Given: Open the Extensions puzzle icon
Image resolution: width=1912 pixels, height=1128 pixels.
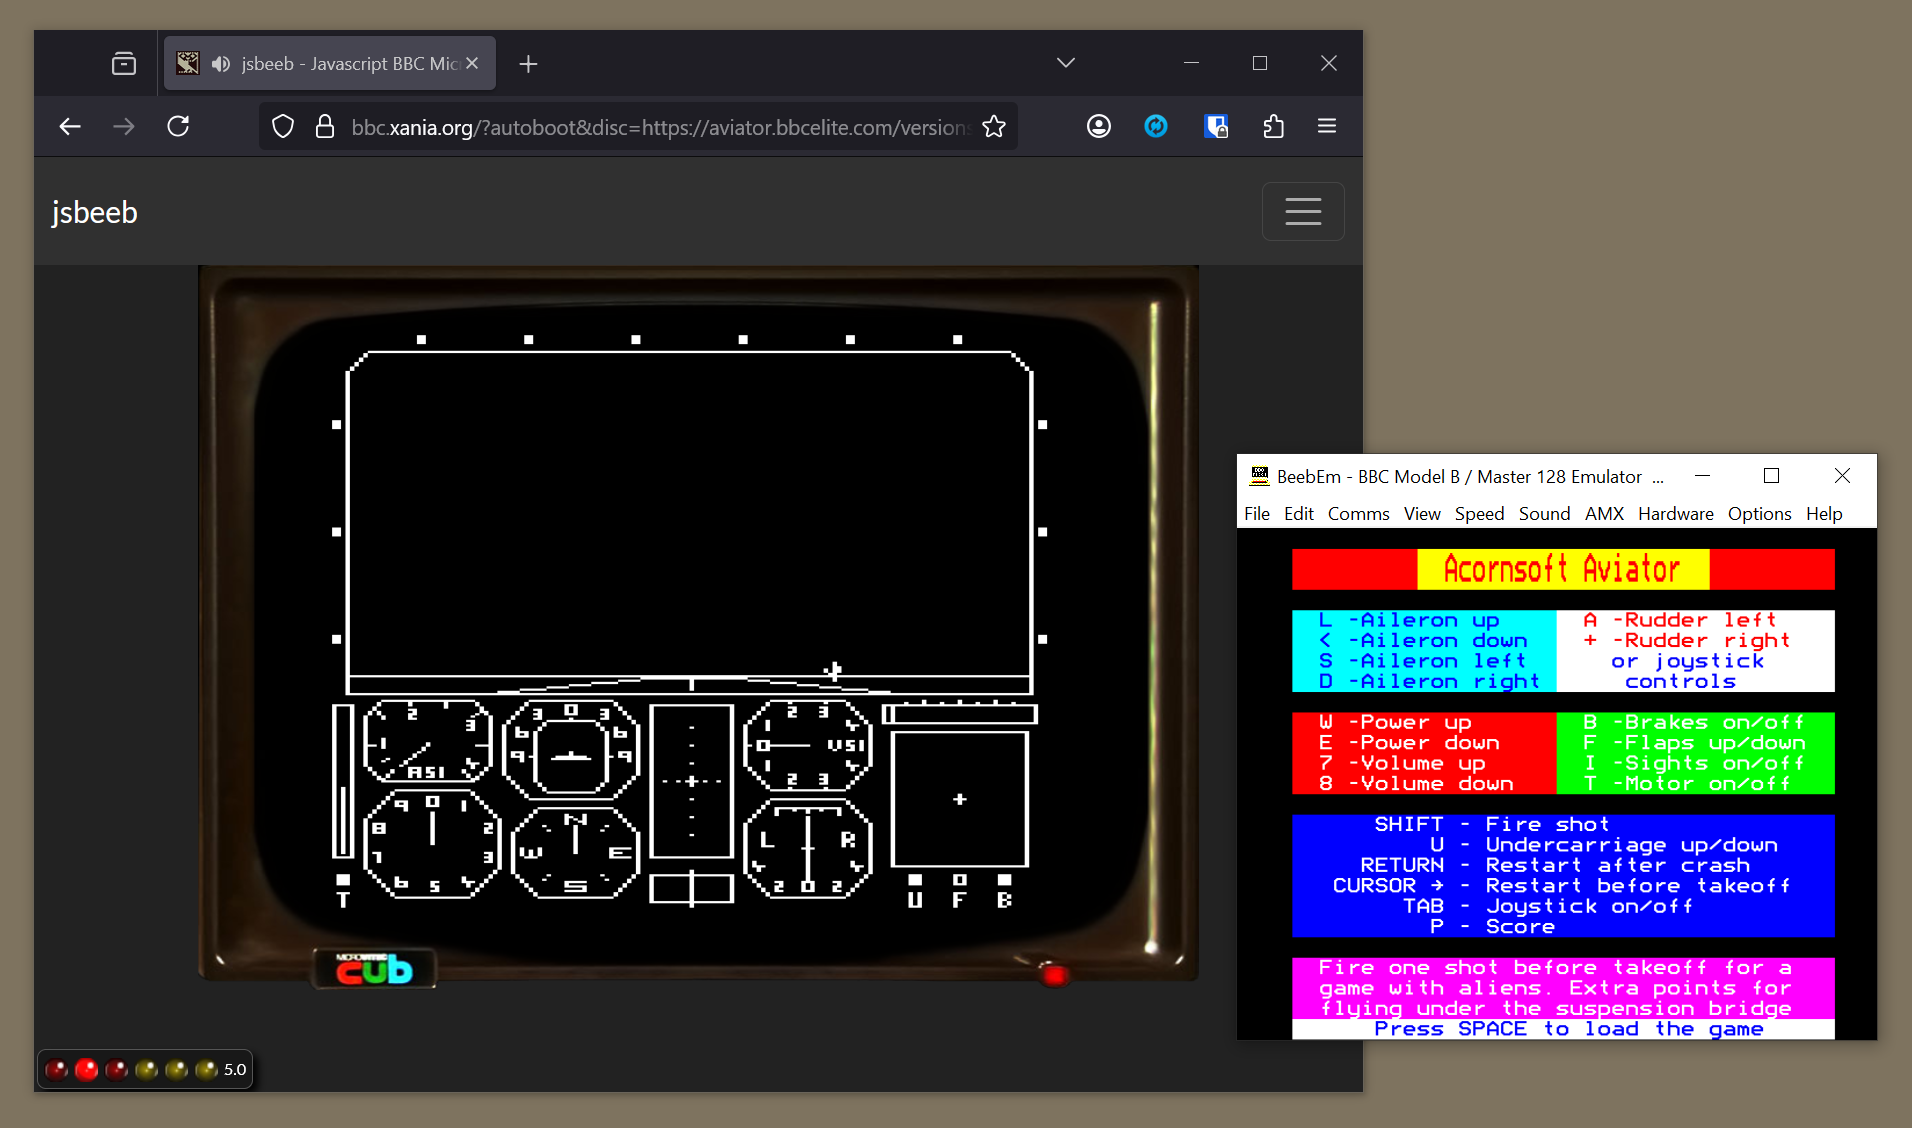Looking at the screenshot, I should click(x=1273, y=126).
